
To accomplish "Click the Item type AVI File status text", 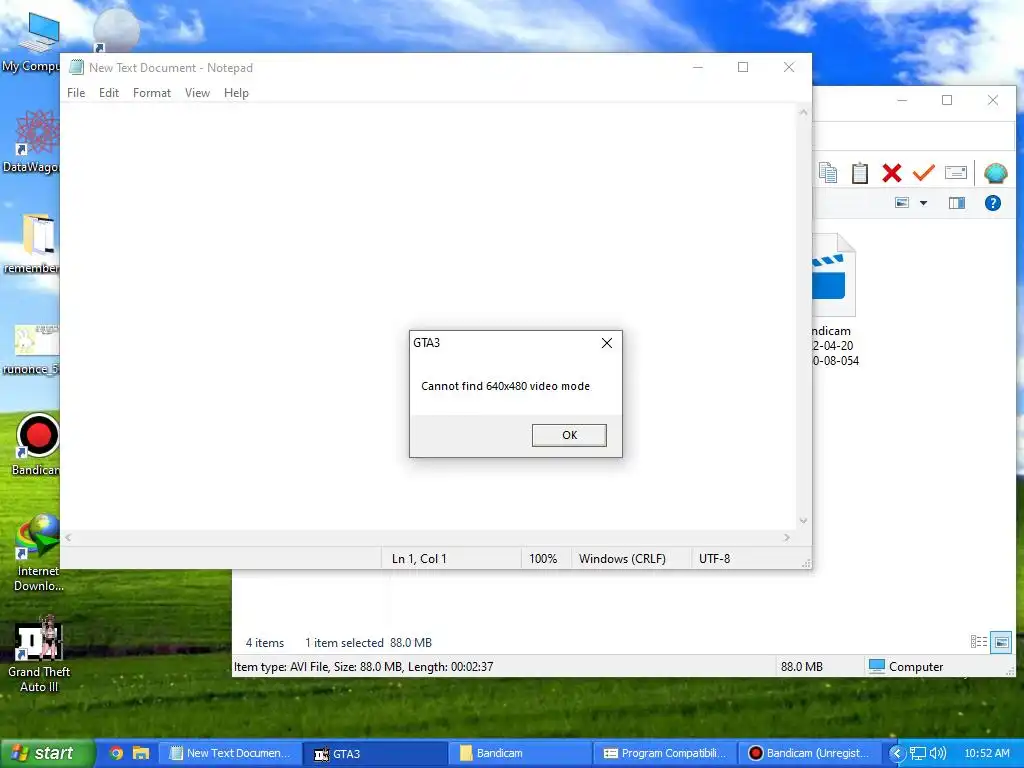I will [364, 667].
